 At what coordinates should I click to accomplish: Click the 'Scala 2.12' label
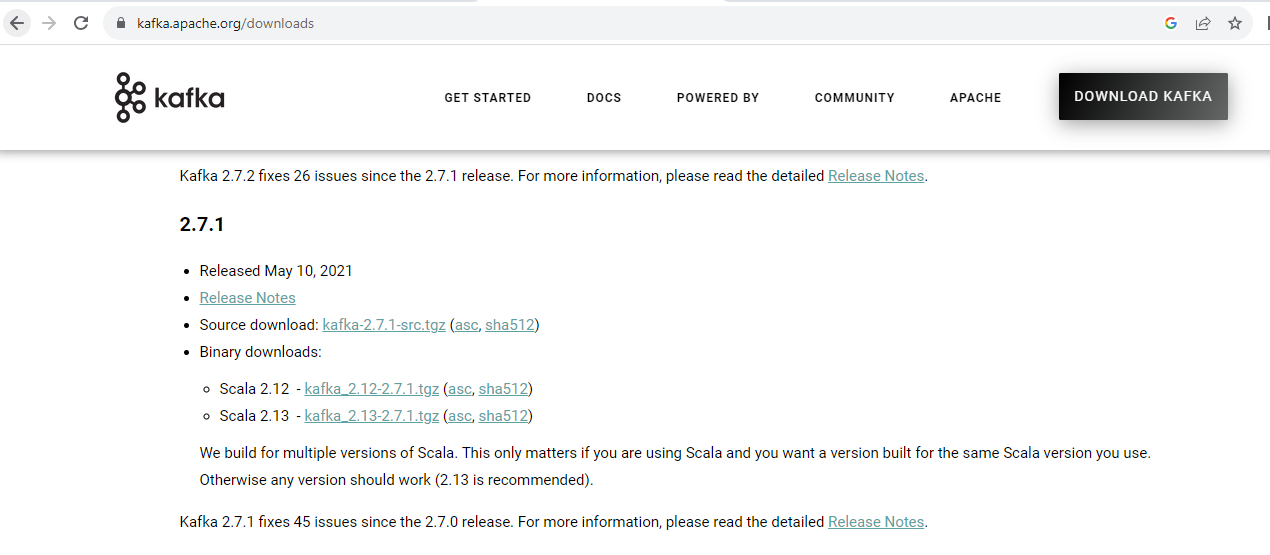pyautogui.click(x=254, y=389)
